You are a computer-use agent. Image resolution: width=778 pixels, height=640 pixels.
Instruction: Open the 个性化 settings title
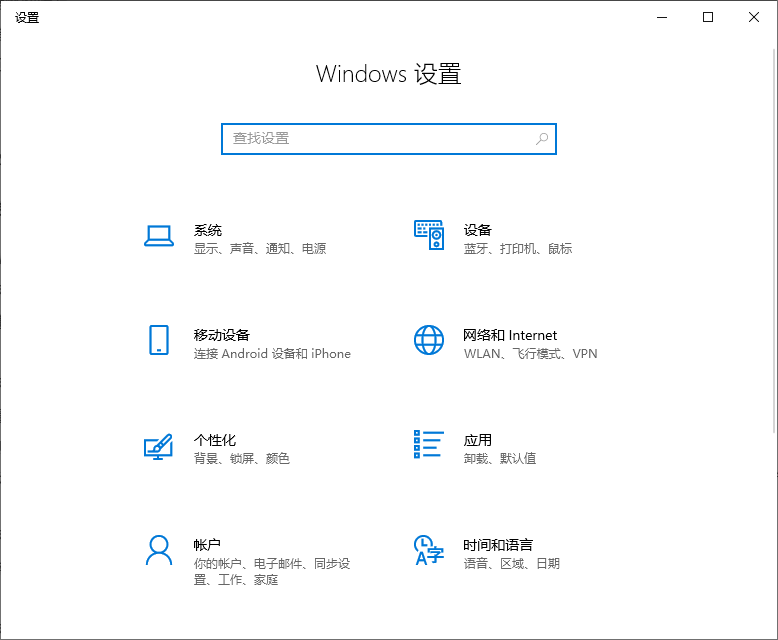(x=215, y=440)
